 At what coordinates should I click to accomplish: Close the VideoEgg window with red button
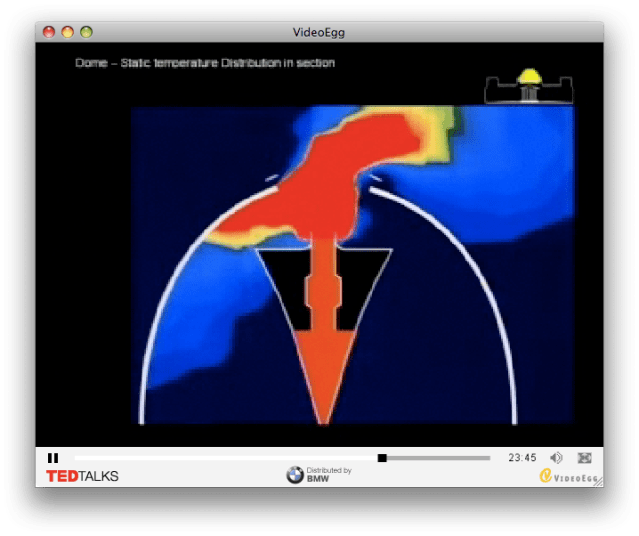click(x=49, y=32)
